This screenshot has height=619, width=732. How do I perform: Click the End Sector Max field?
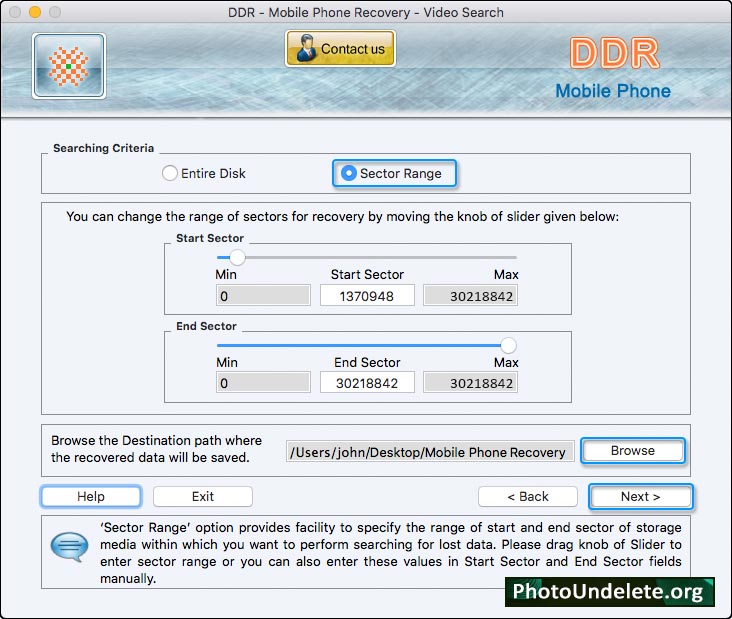coord(471,383)
